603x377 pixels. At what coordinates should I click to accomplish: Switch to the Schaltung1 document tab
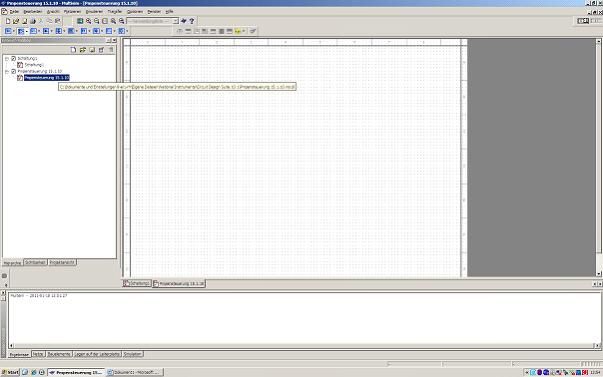137,284
